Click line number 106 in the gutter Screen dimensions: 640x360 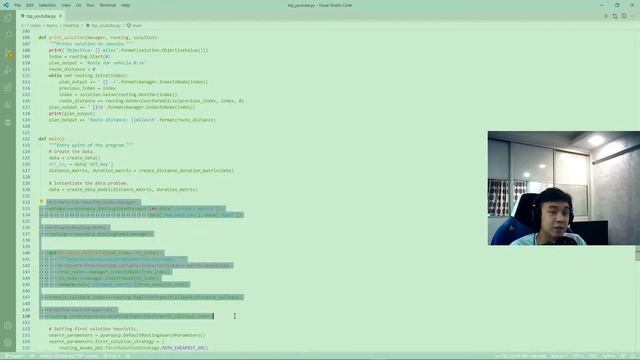(26, 38)
